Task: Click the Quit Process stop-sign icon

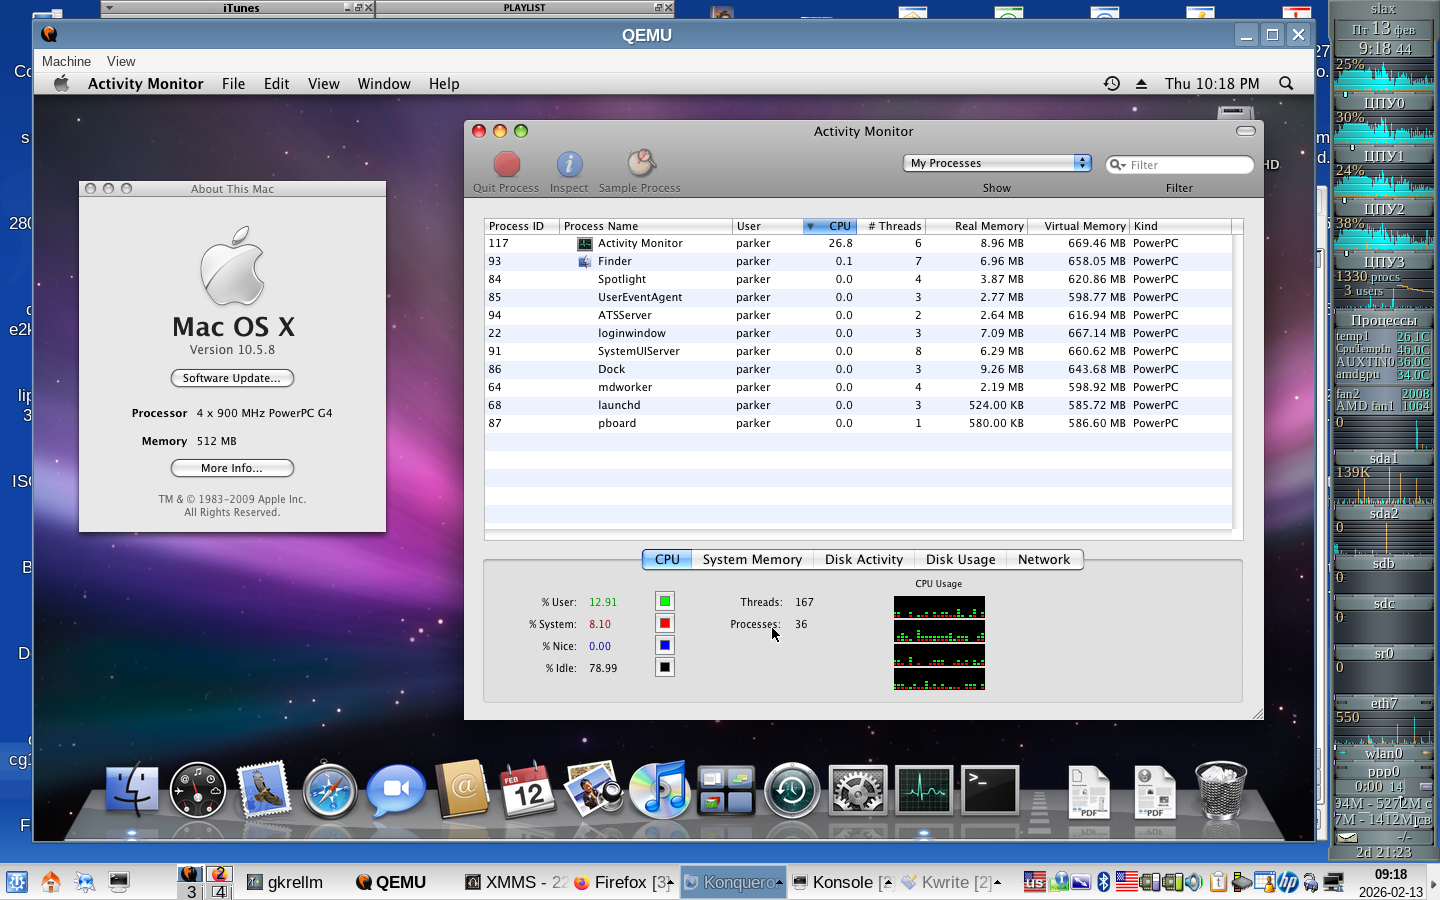Action: coord(507,164)
